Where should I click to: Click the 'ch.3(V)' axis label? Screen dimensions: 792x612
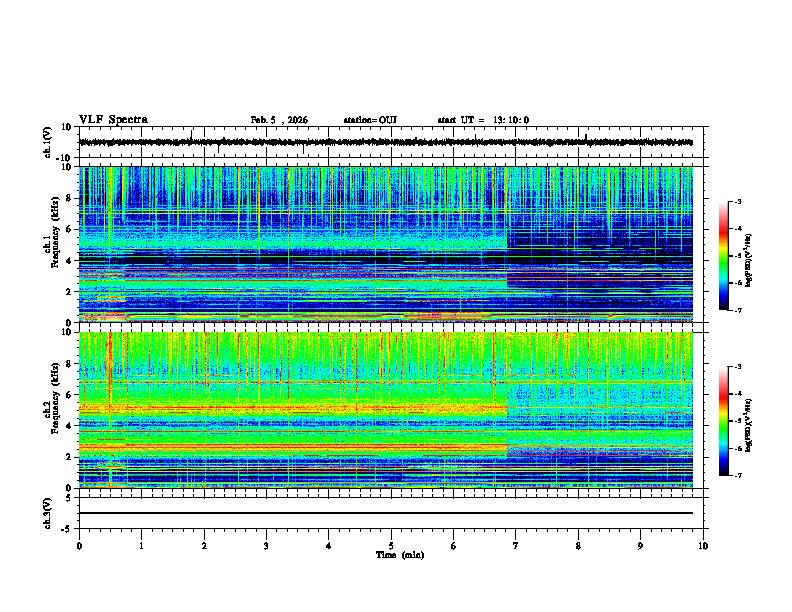[48, 513]
